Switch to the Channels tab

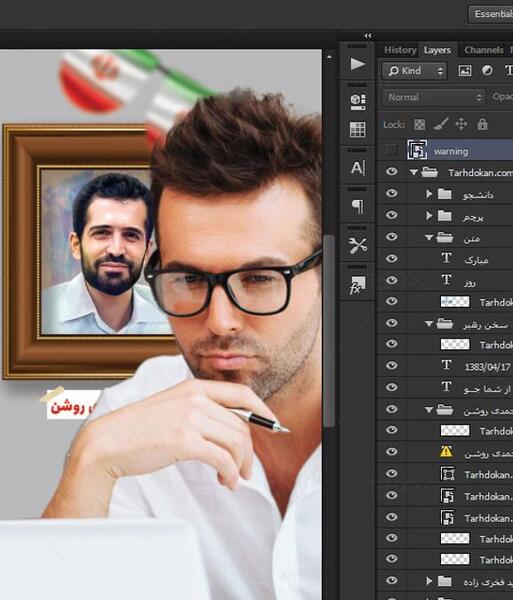coord(484,50)
